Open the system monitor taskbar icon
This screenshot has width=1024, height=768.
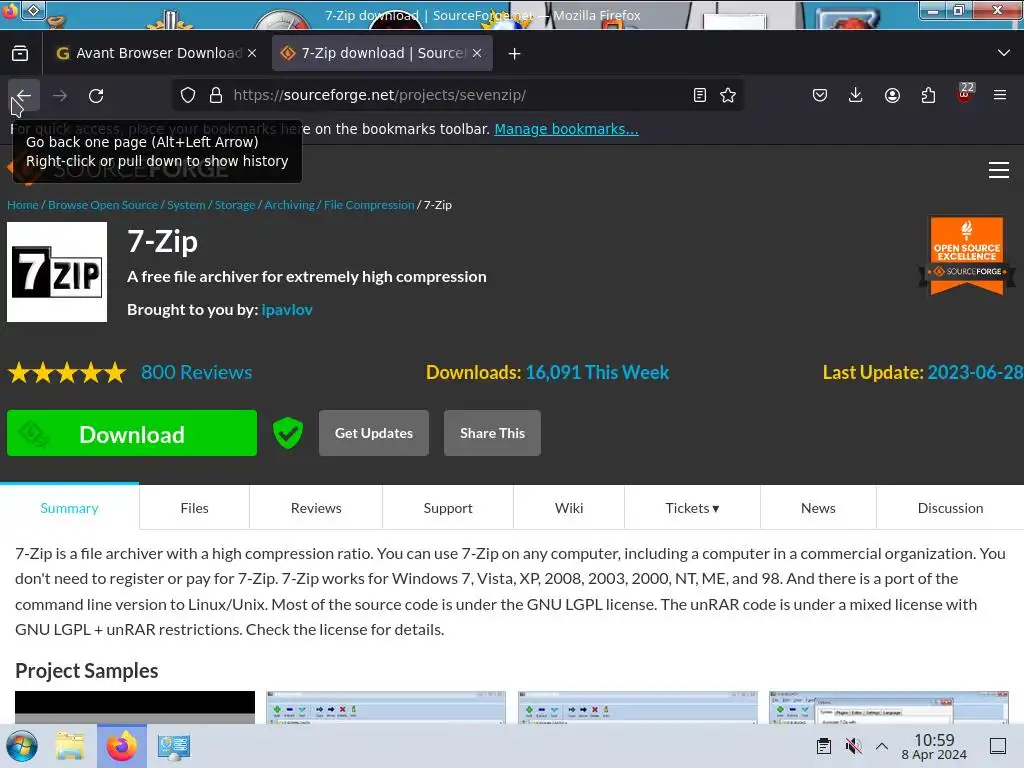(174, 746)
